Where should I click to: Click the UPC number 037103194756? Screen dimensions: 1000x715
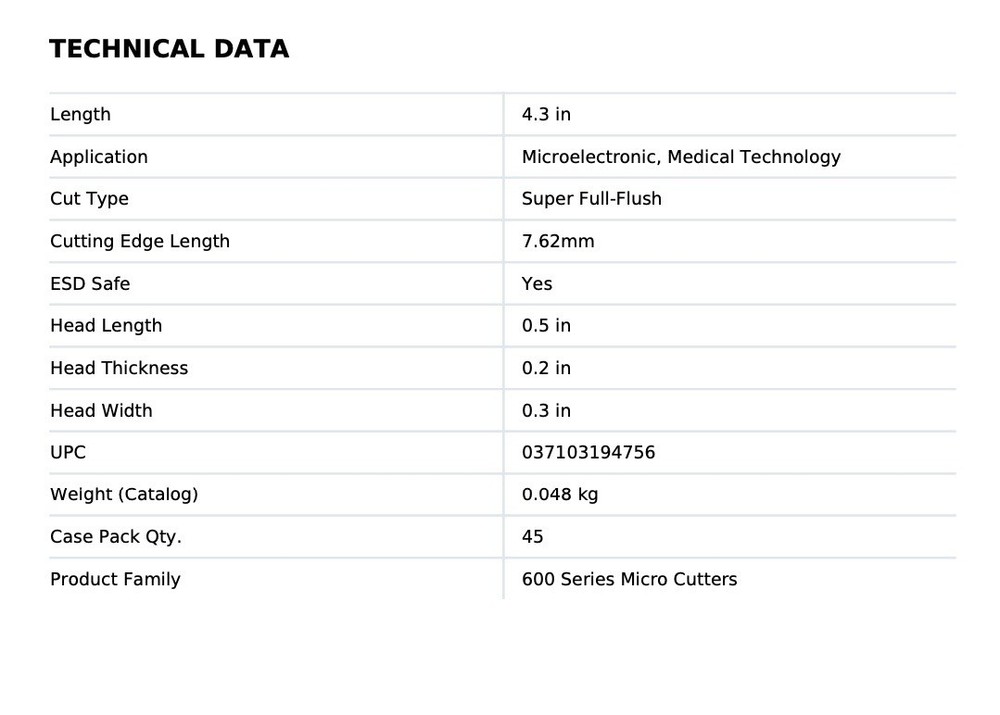pos(588,453)
